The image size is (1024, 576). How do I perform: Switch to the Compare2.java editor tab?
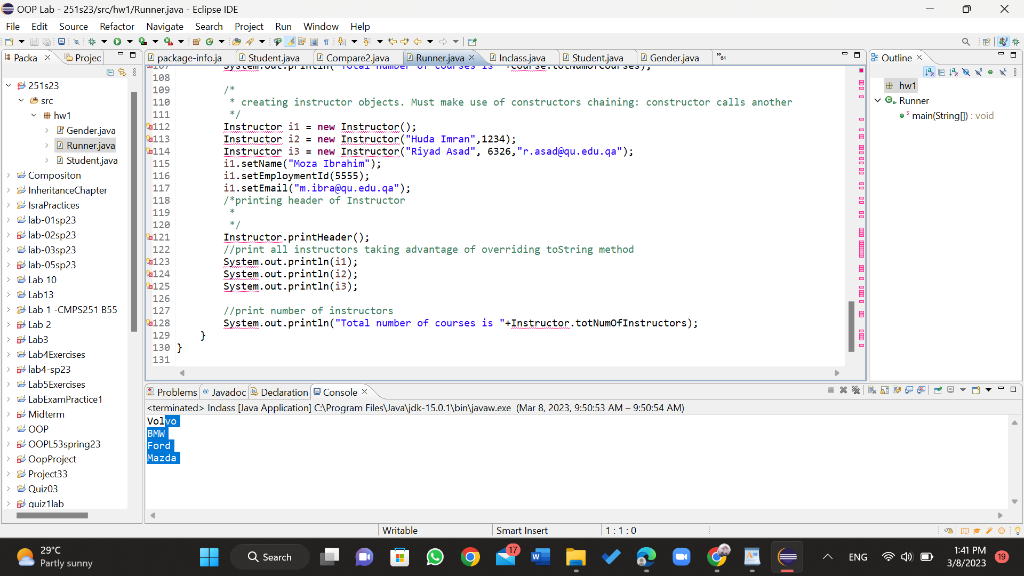point(357,57)
